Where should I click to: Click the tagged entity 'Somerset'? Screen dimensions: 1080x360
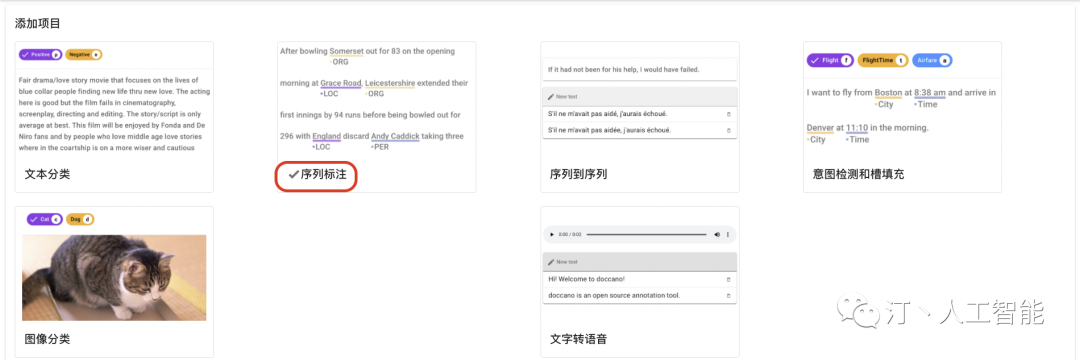346,51
